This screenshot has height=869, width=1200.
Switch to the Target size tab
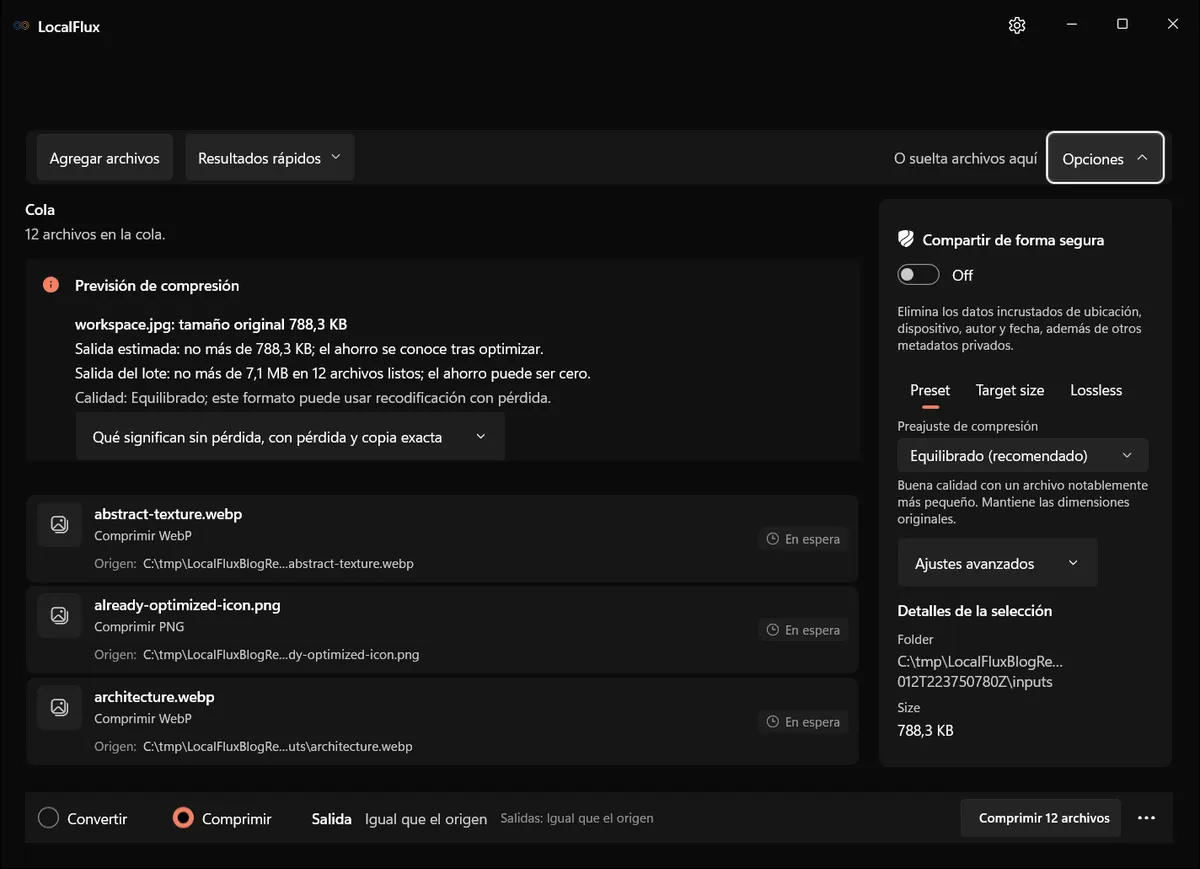1010,390
